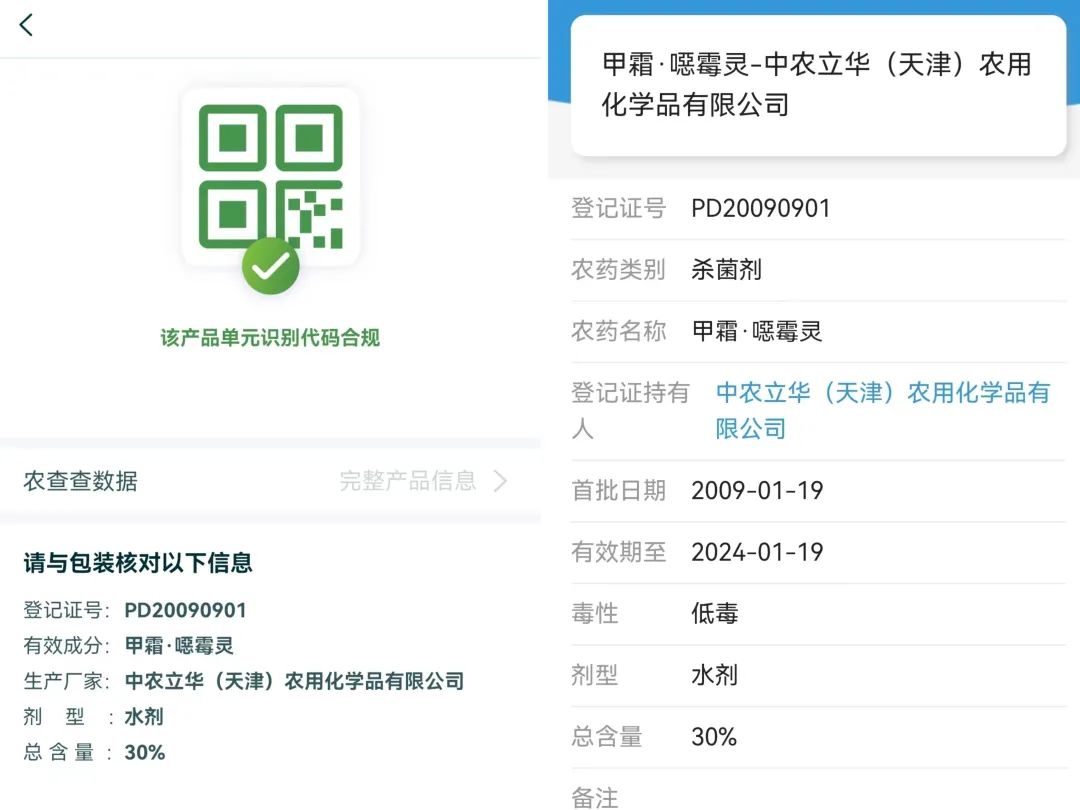Click 杀菌剂 pesticide category value
The image size is (1080, 810).
click(727, 269)
